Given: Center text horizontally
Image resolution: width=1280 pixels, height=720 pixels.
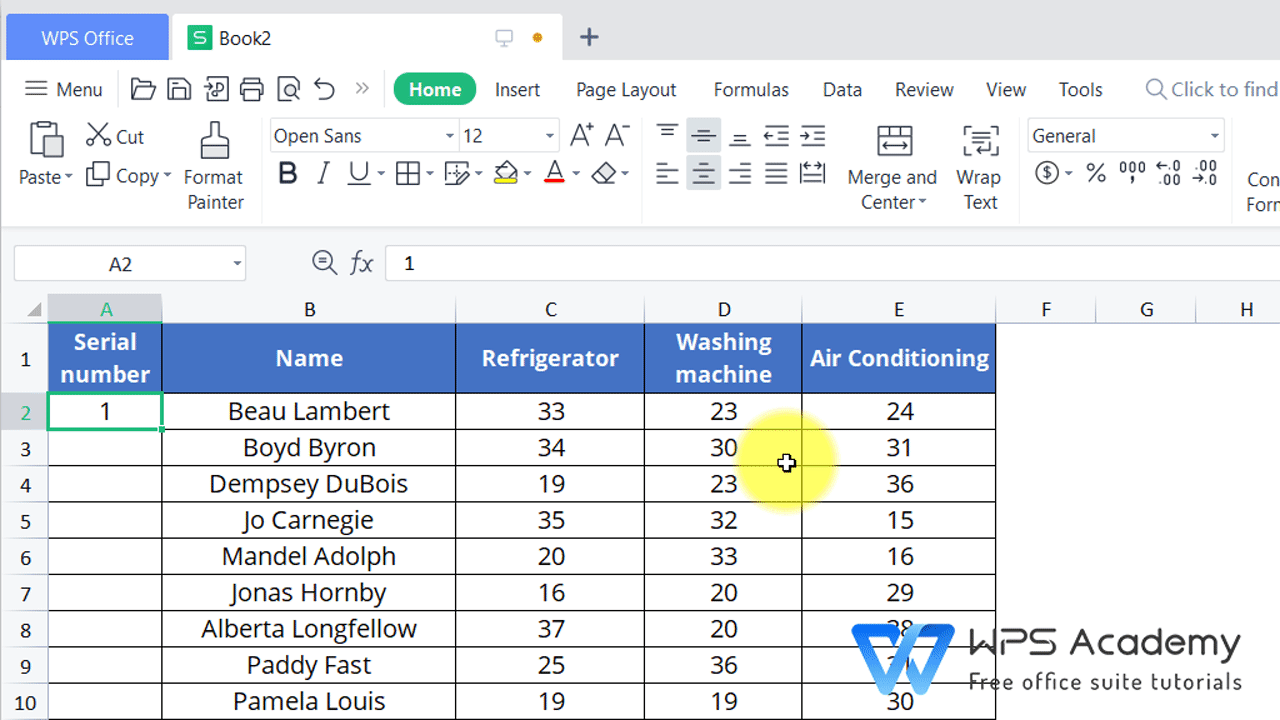Looking at the screenshot, I should pos(704,174).
